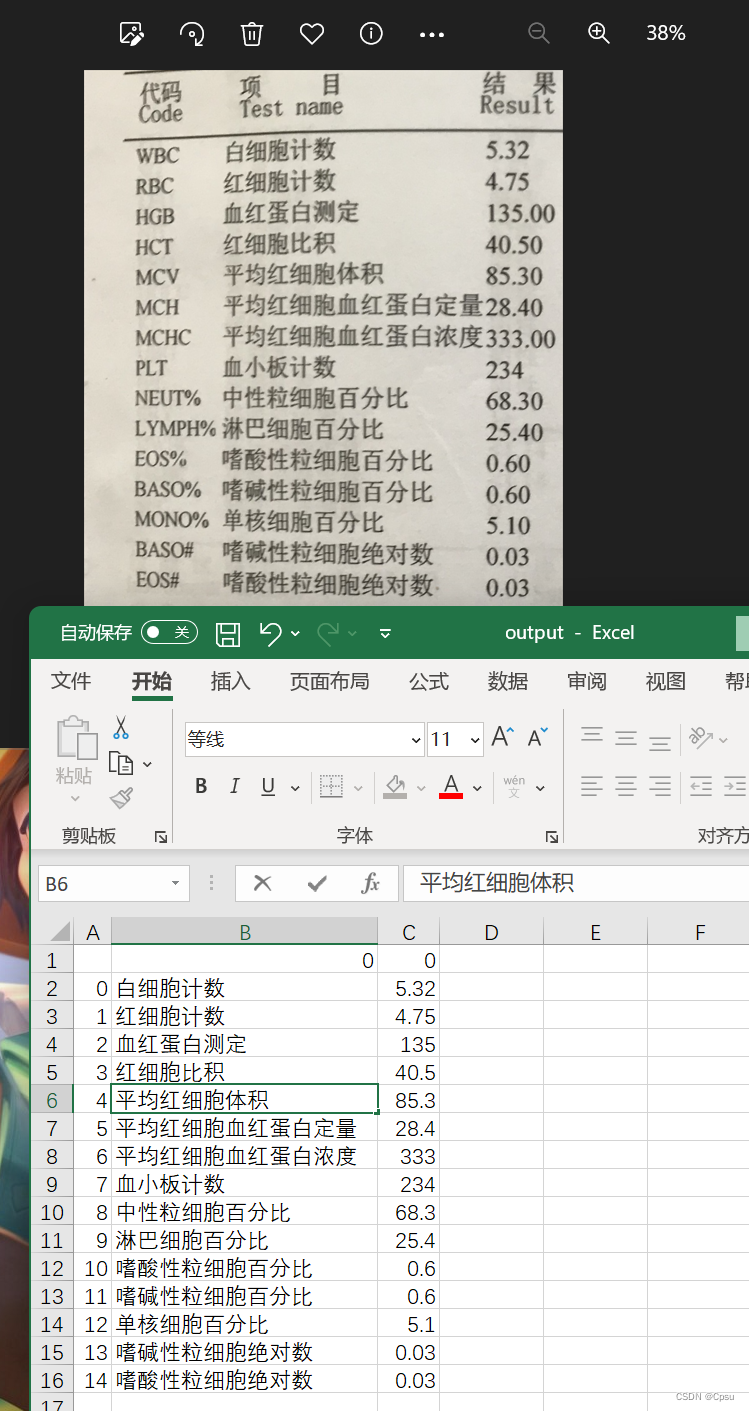Delete the photo with the trash icon

[252, 34]
